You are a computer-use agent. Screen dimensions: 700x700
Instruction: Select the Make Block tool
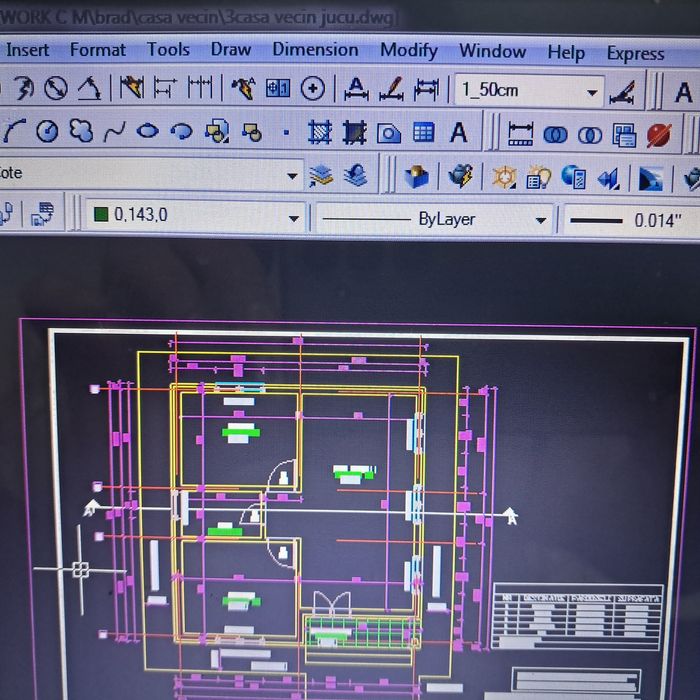click(252, 132)
